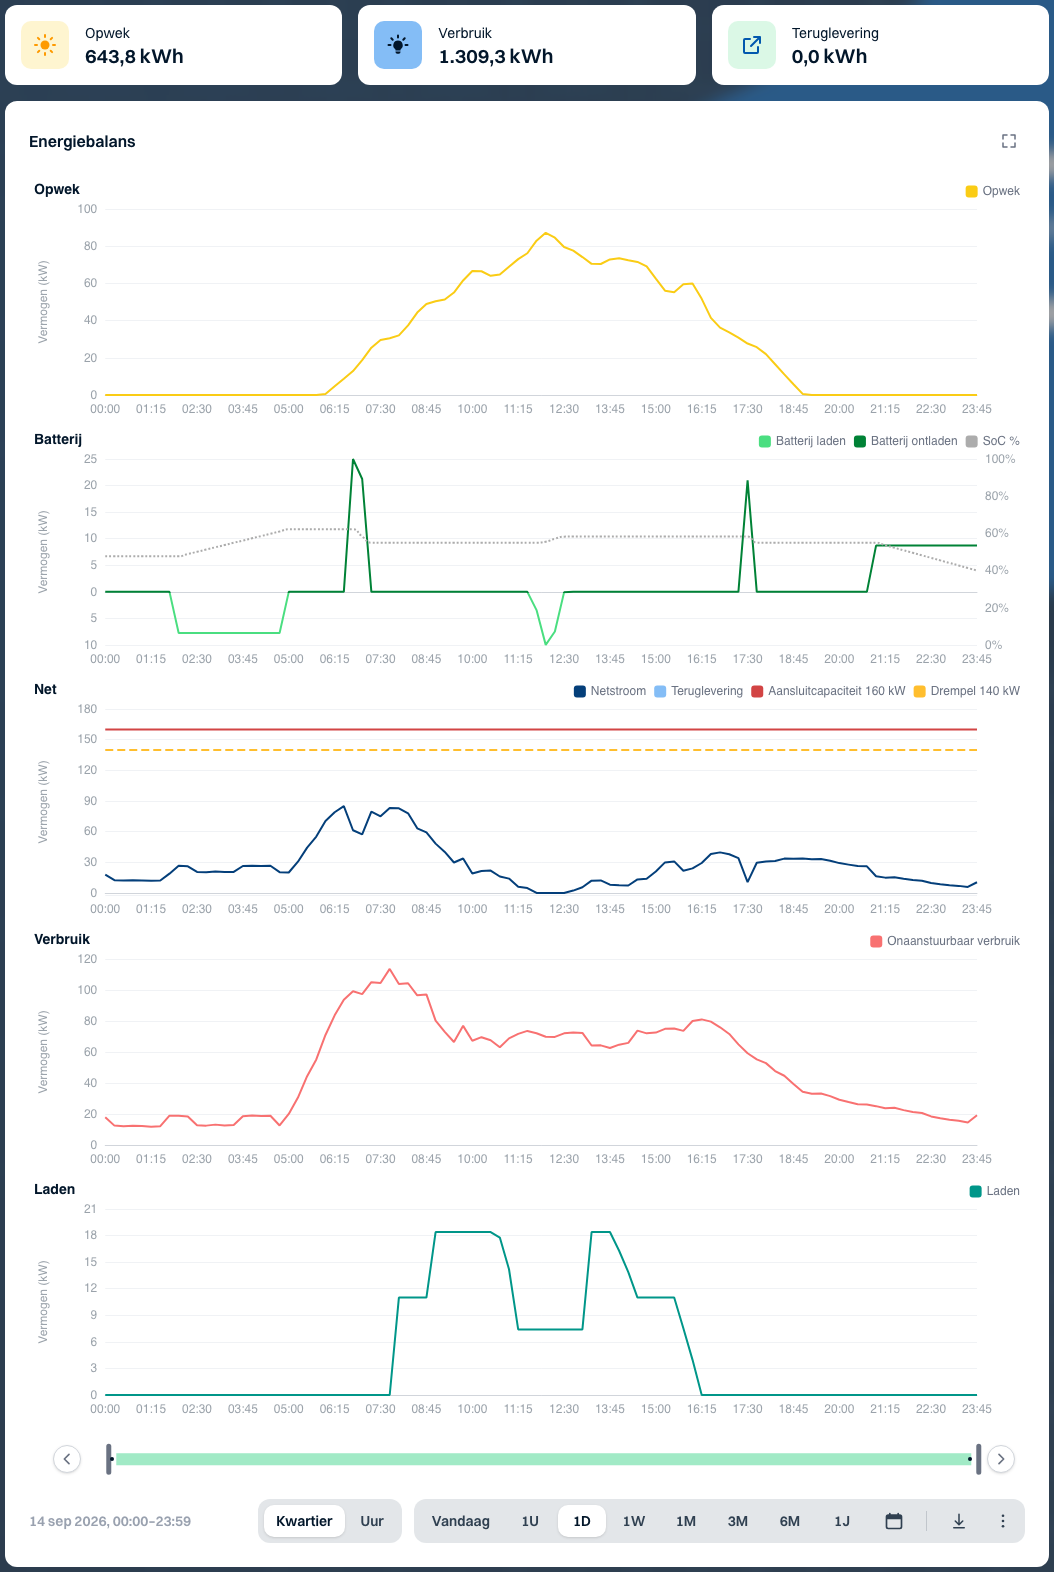Screen dimensions: 1054x1572
Task: Toggle Laden series in legend
Action: pos(995,1191)
